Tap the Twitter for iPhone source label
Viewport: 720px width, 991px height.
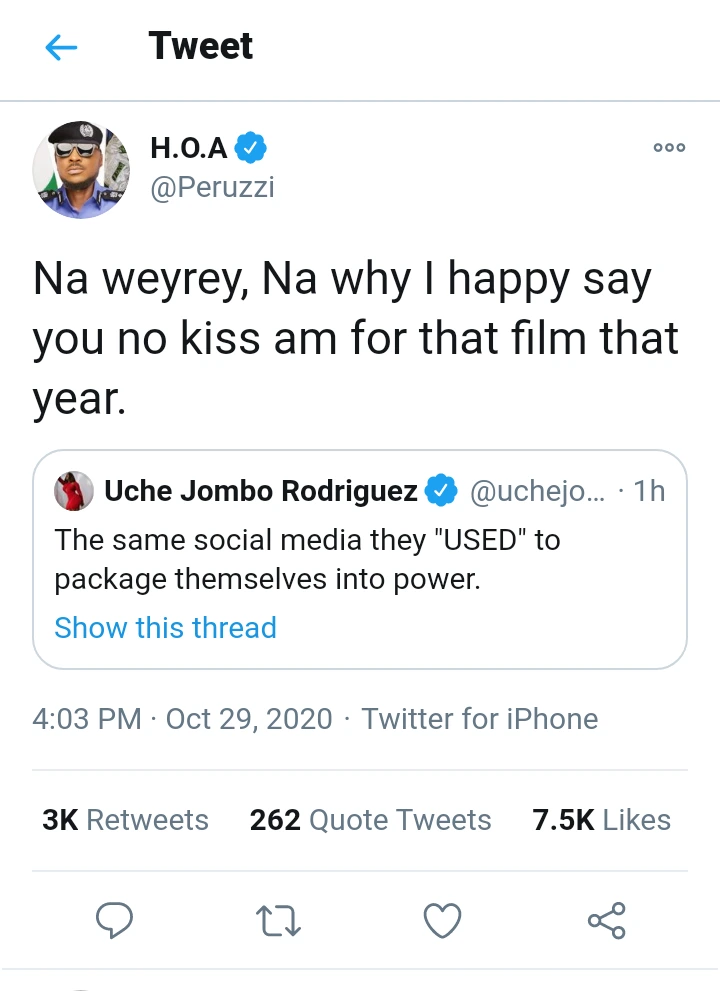coord(480,719)
